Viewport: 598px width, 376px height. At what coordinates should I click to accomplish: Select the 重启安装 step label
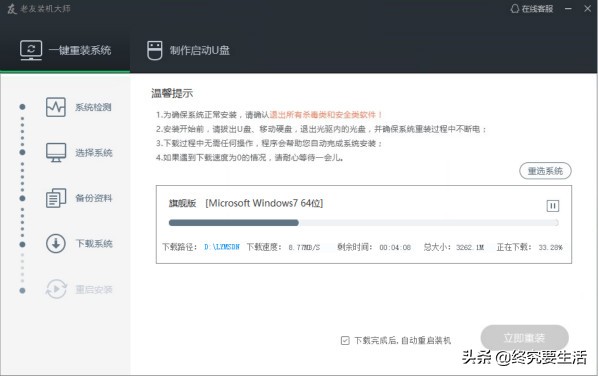(x=93, y=289)
